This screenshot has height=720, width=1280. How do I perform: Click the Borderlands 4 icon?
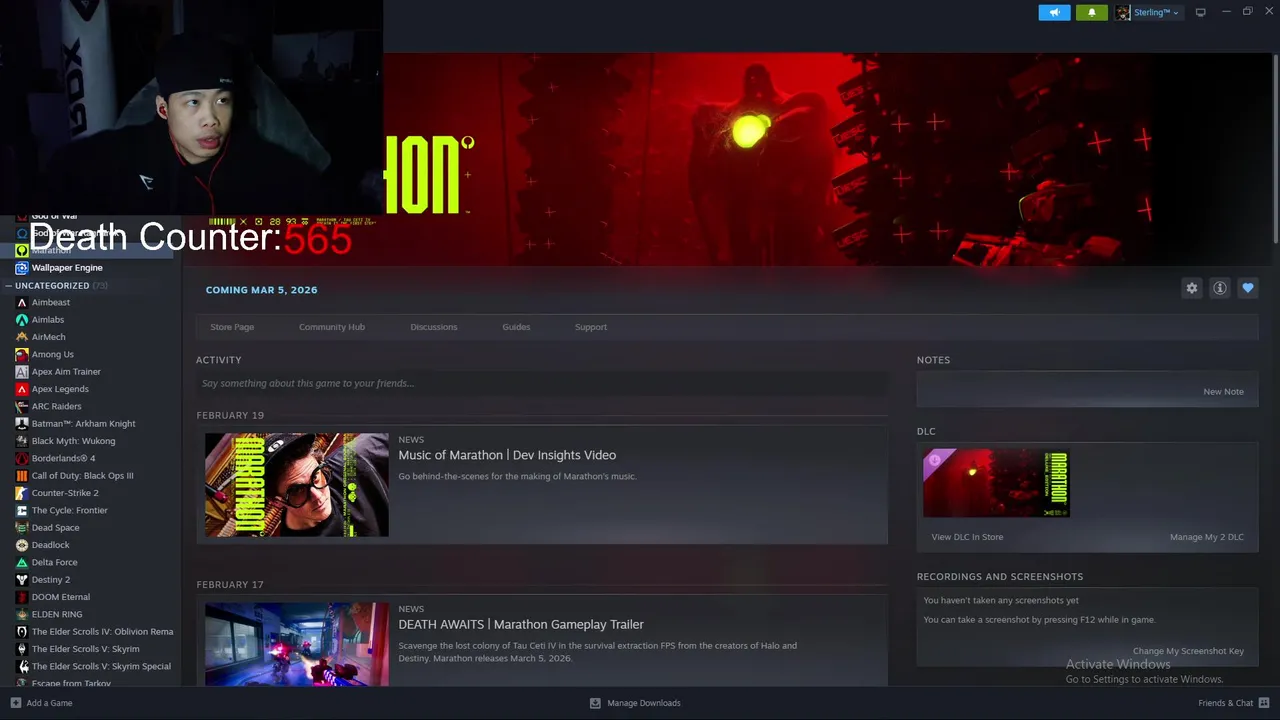[22, 458]
